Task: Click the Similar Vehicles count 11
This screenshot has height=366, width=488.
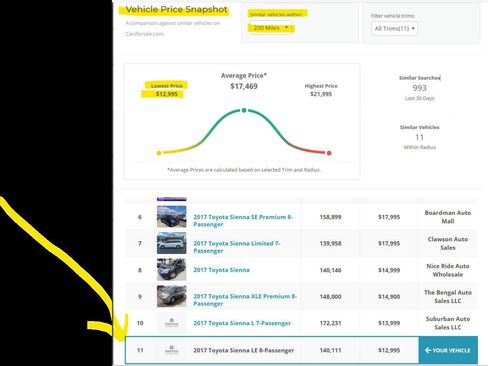Action: [419, 137]
